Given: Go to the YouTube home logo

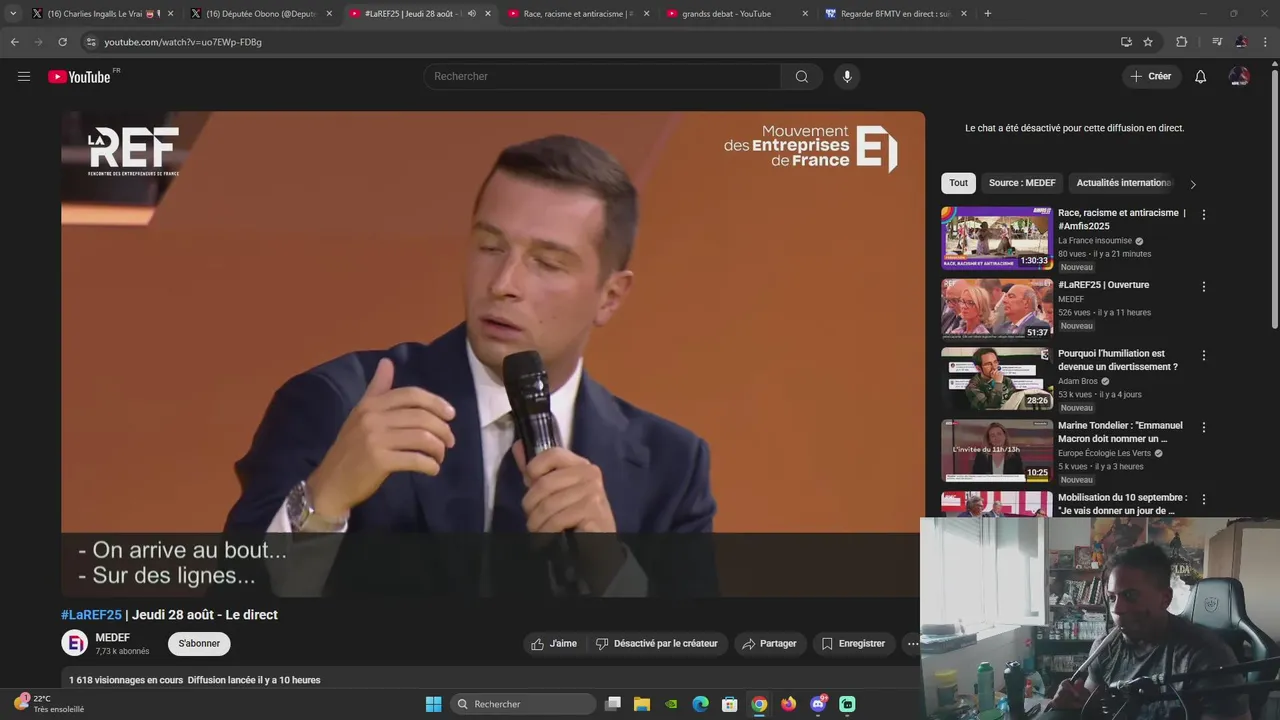Looking at the screenshot, I should pos(79,77).
